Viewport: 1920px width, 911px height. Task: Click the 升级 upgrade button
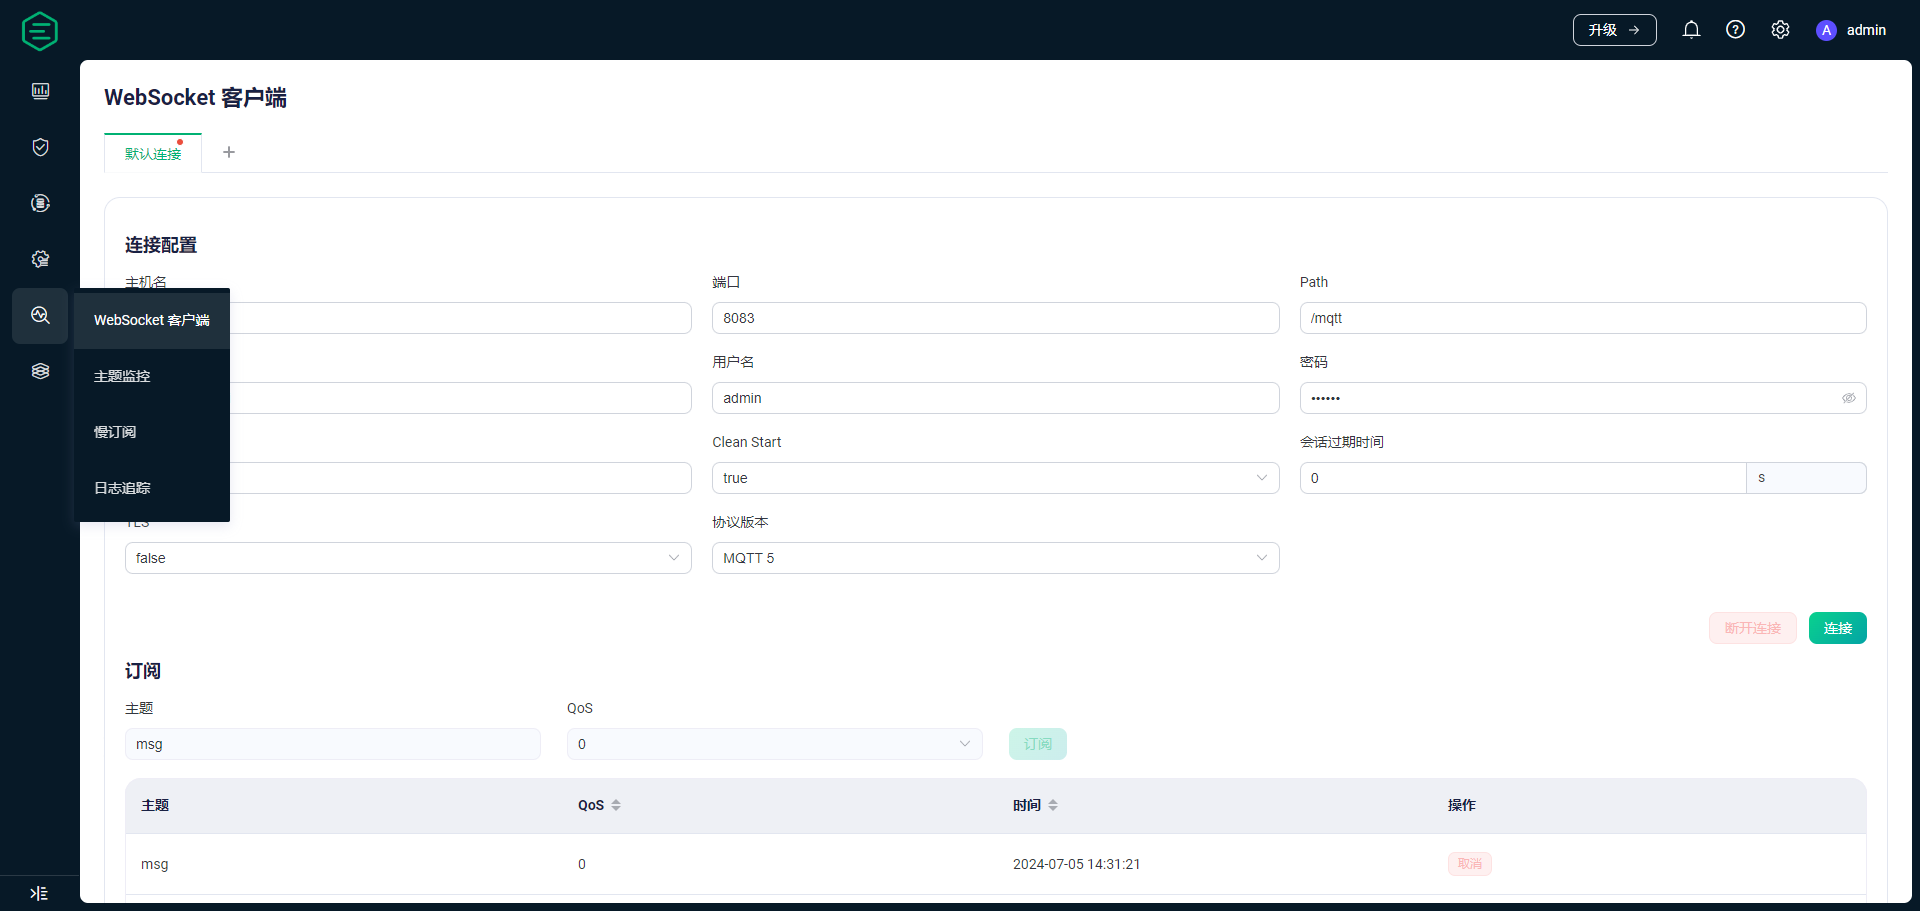coord(1614,30)
